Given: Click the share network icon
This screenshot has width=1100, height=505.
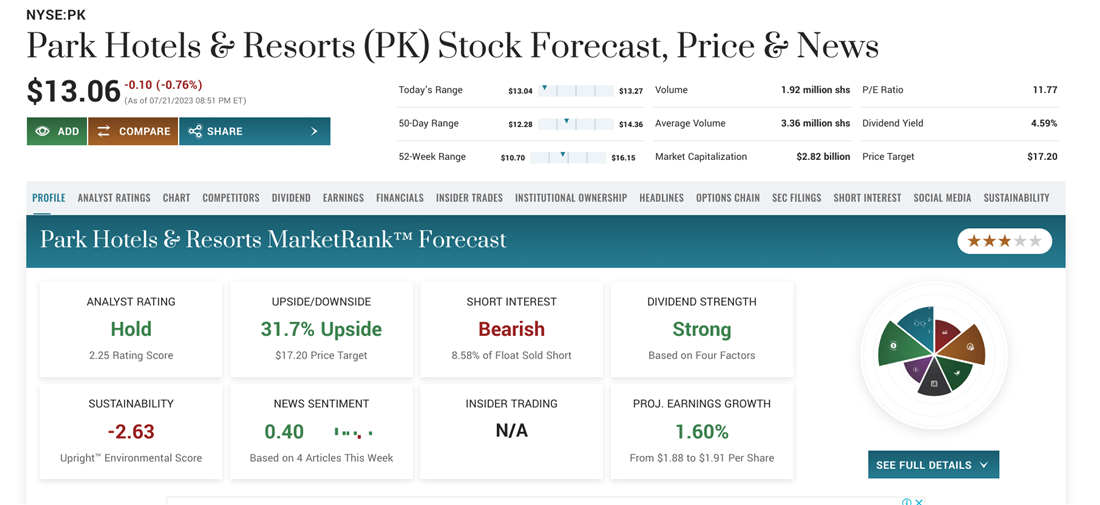Looking at the screenshot, I should (x=195, y=131).
